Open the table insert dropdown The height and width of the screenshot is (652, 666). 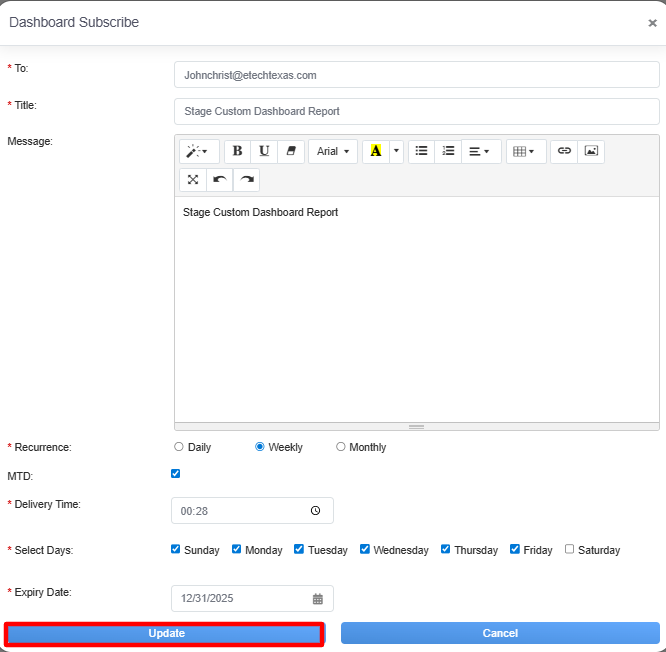[525, 151]
